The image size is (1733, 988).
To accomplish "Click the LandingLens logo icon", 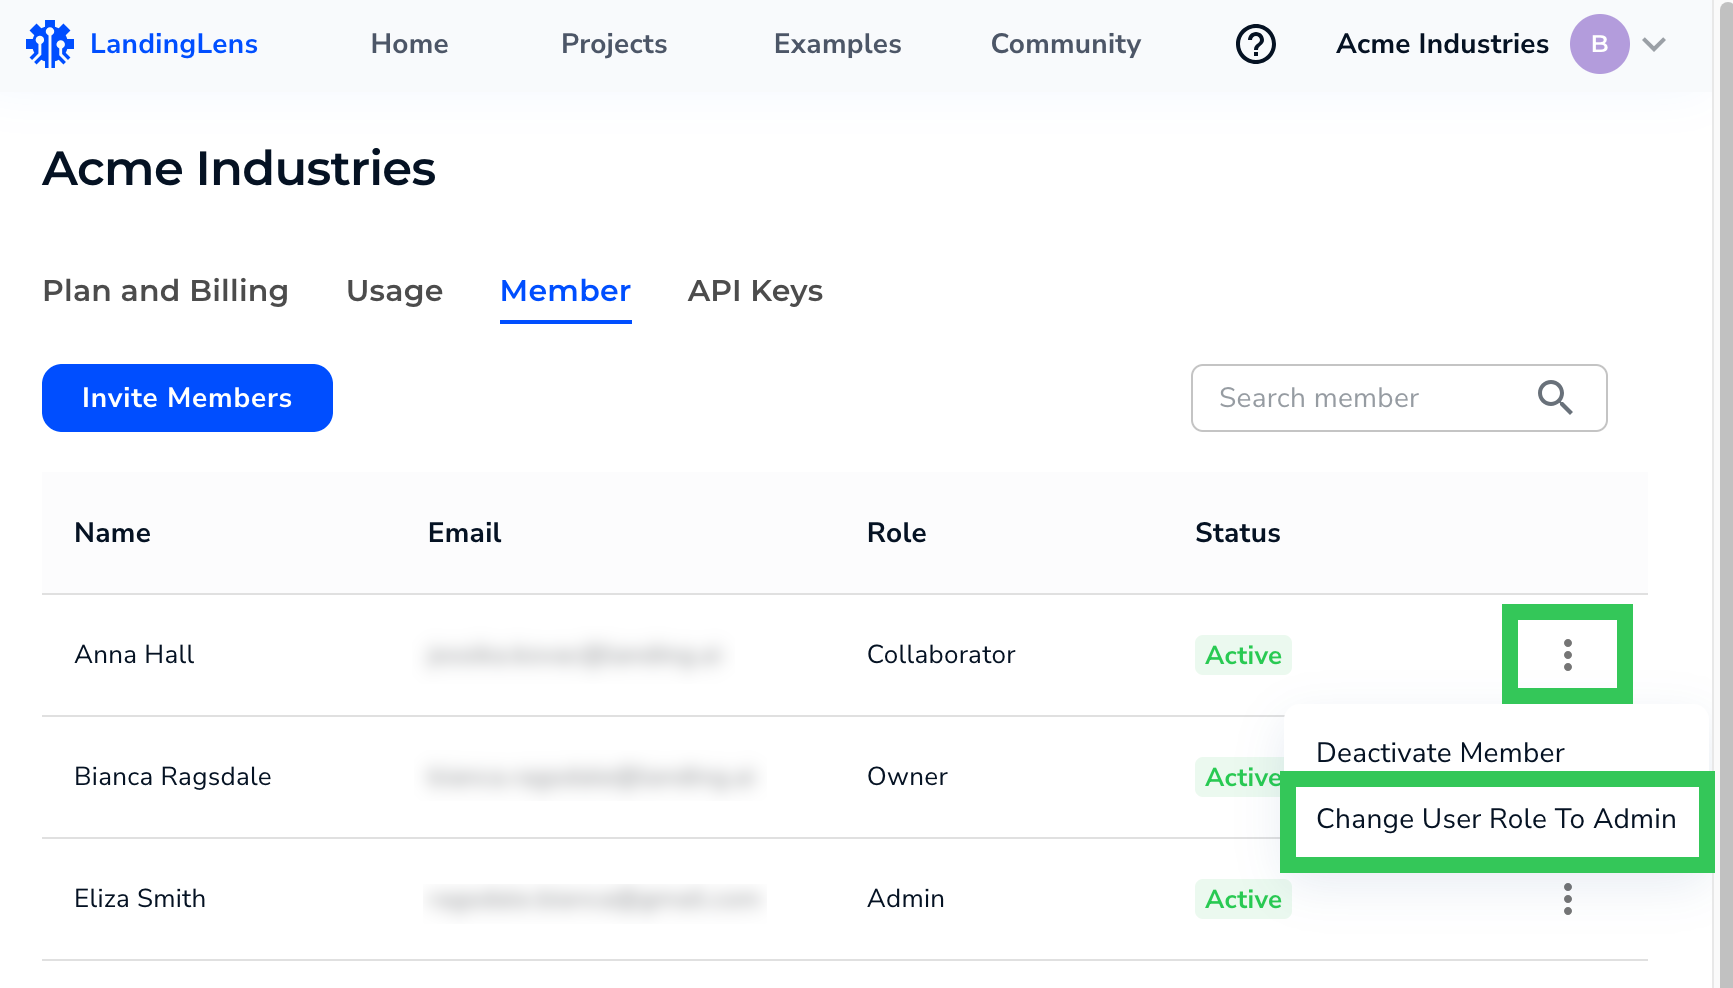I will coord(49,44).
